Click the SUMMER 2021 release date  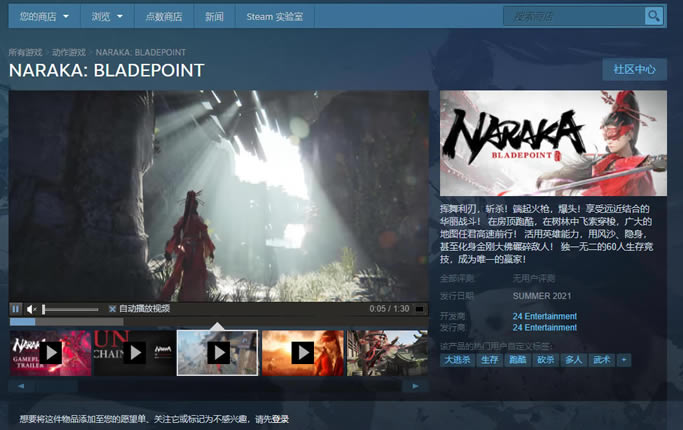pyautogui.click(x=542, y=296)
